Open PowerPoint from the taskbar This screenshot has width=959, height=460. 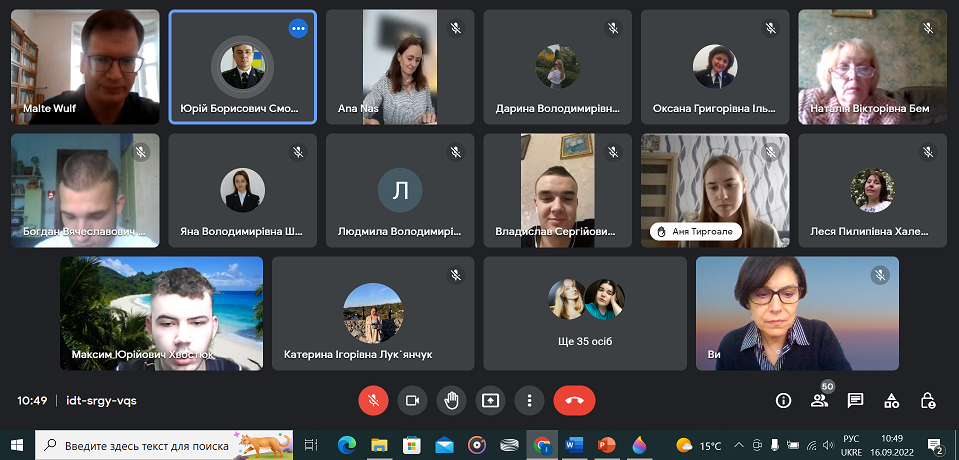606,445
